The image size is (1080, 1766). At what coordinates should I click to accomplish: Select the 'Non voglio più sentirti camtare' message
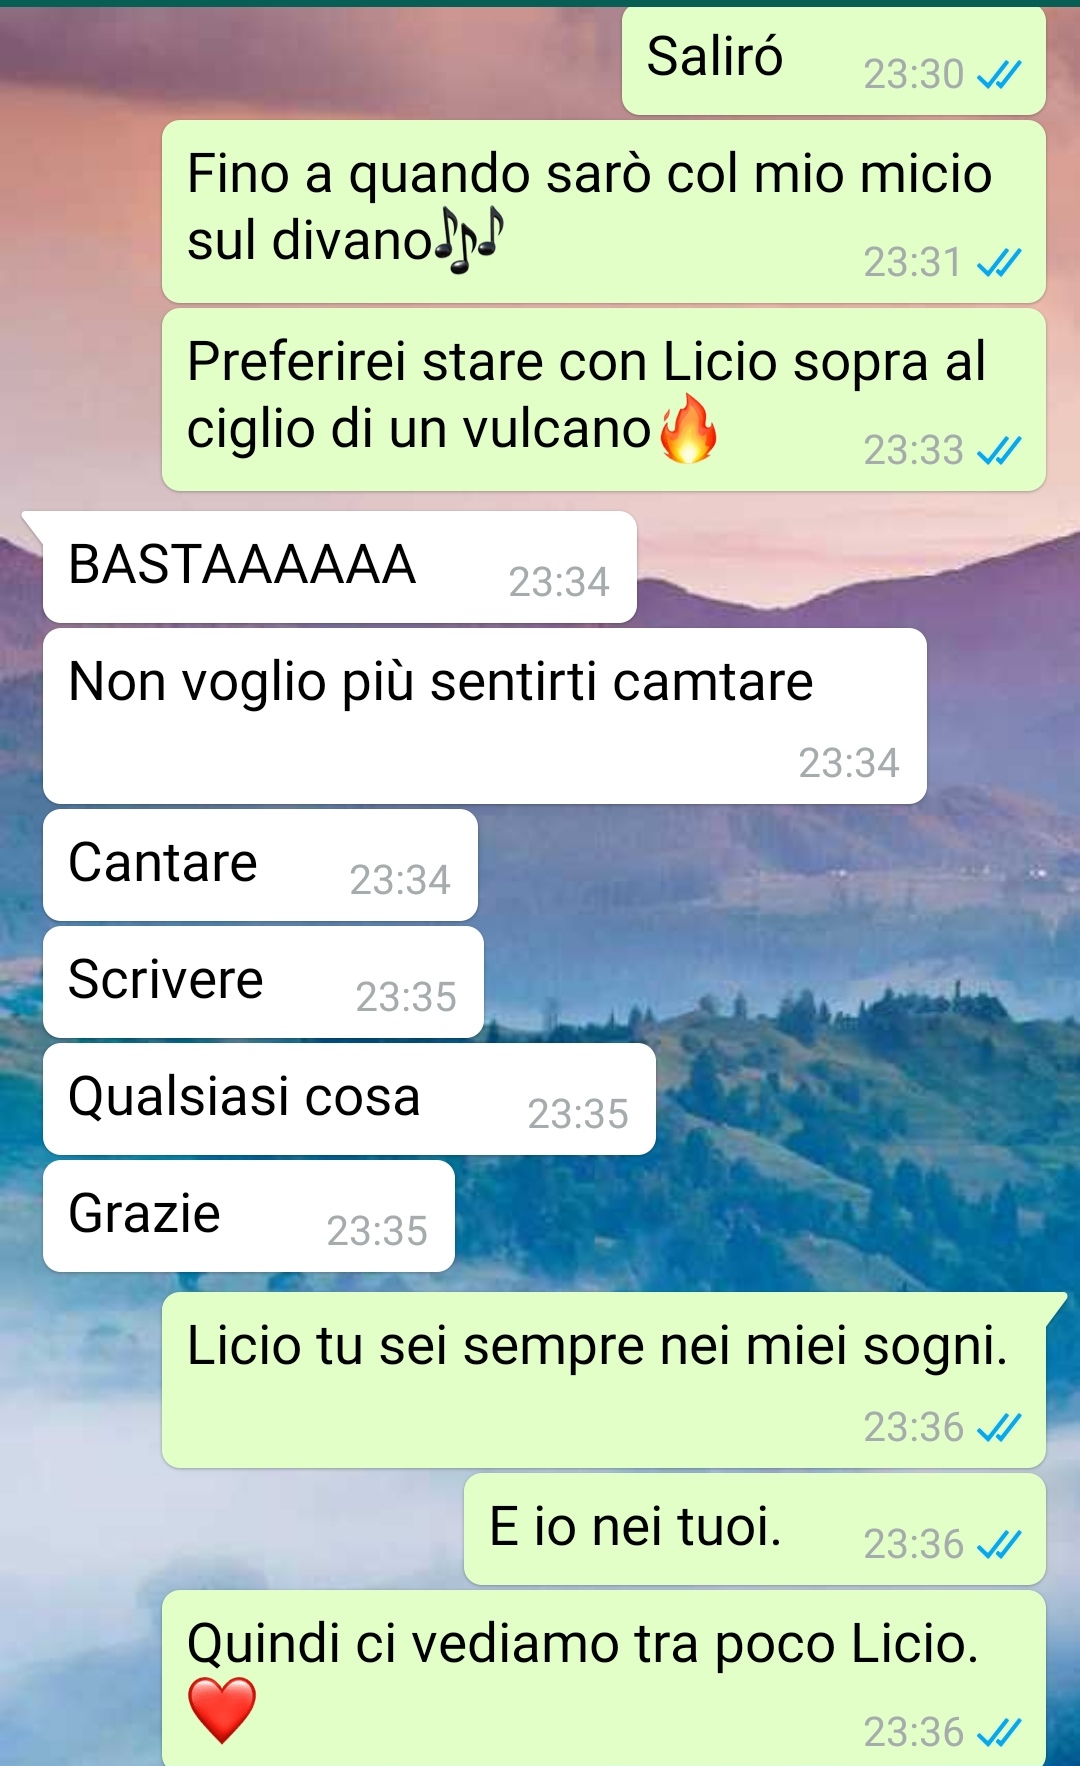click(485, 716)
